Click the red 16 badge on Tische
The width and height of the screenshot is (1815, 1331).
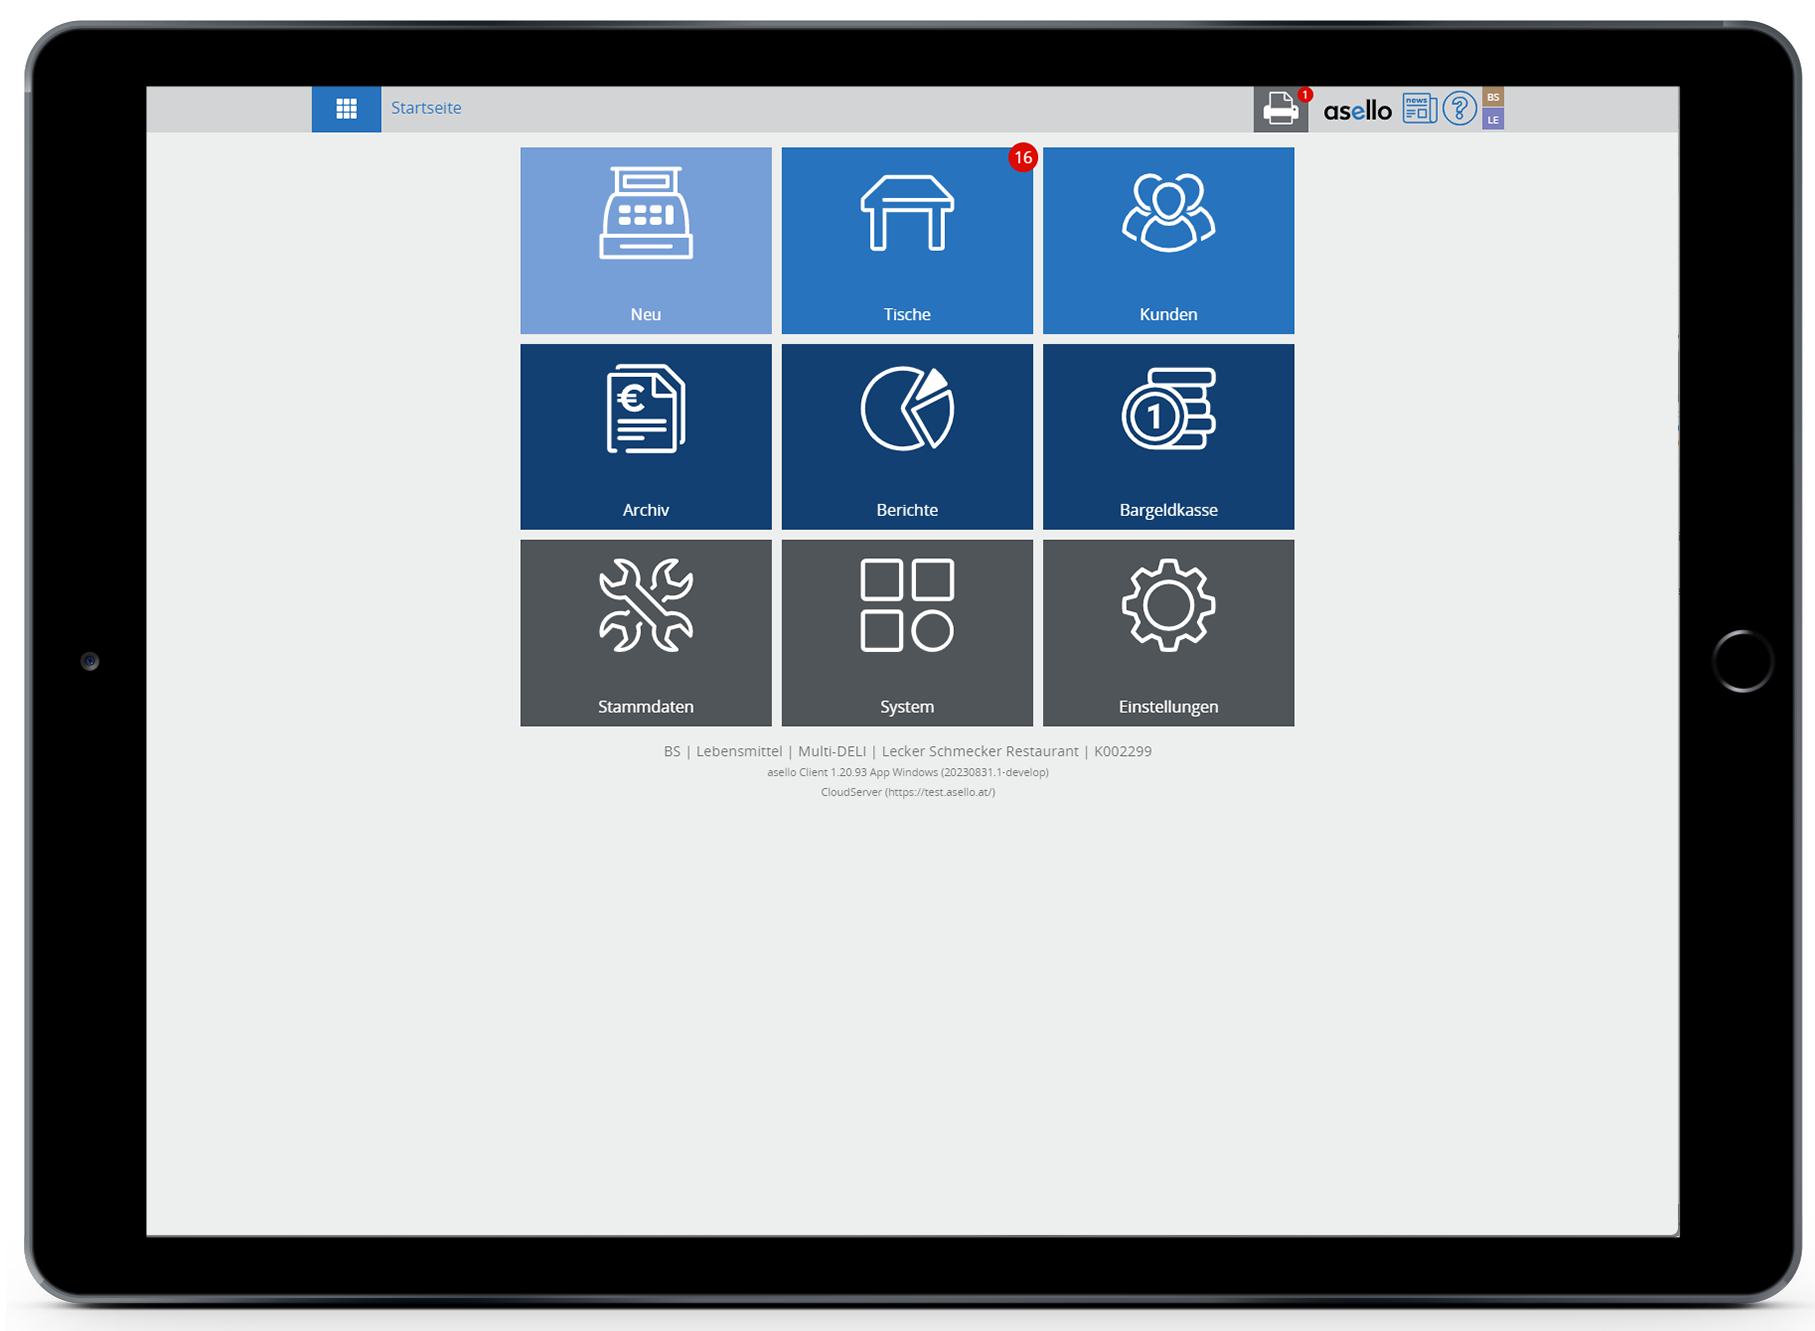[1022, 158]
